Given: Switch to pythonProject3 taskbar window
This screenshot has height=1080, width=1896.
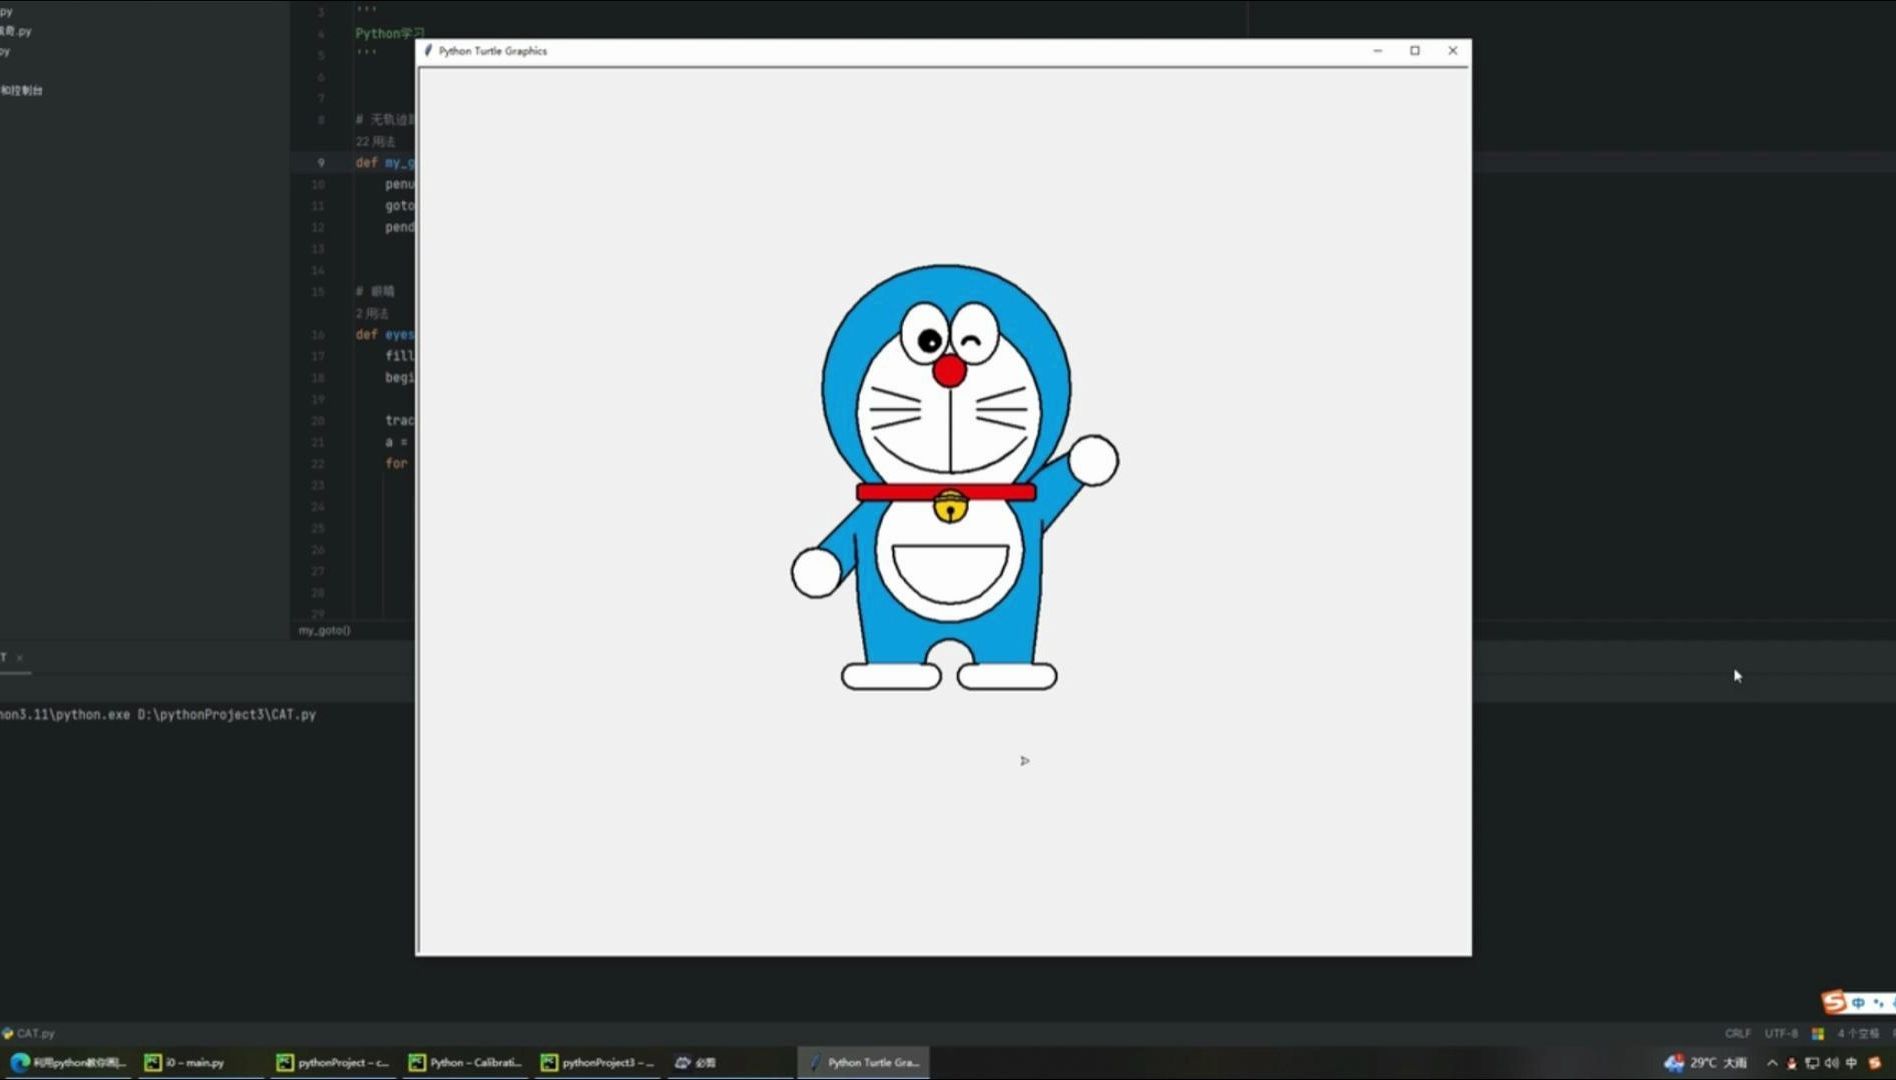Looking at the screenshot, I should [x=597, y=1062].
